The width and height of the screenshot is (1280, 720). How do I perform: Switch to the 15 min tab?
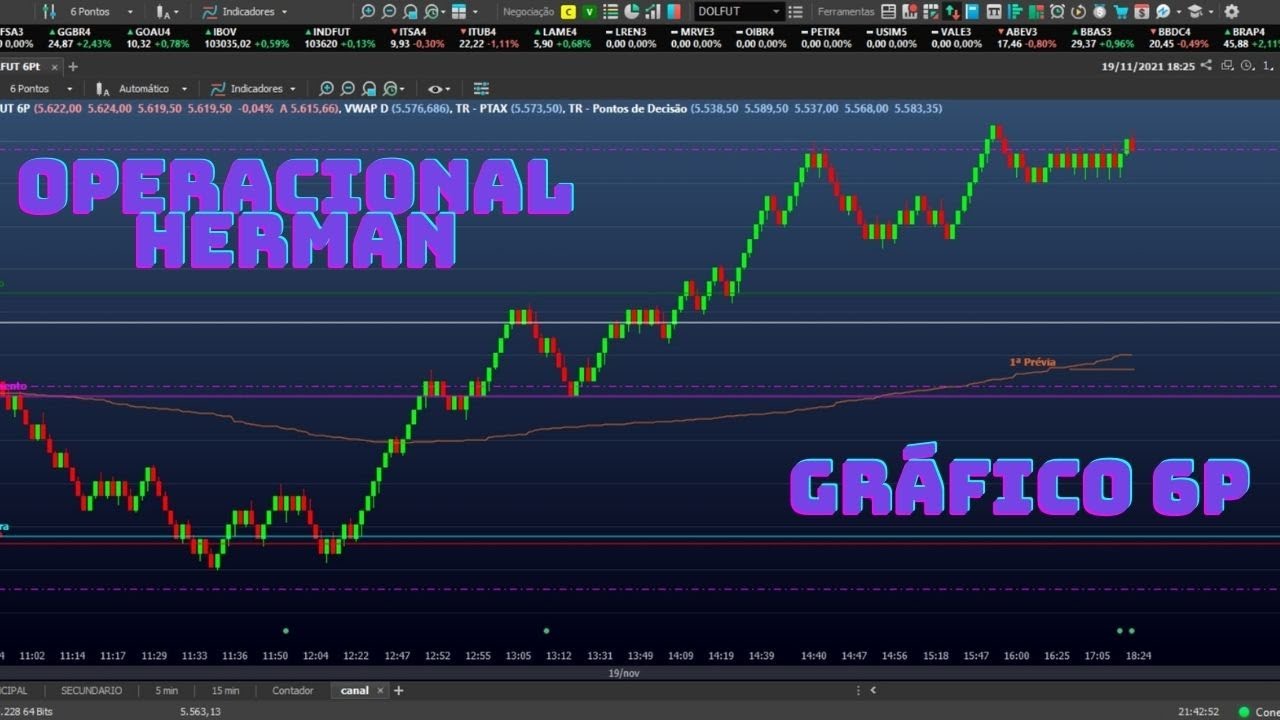(x=225, y=690)
